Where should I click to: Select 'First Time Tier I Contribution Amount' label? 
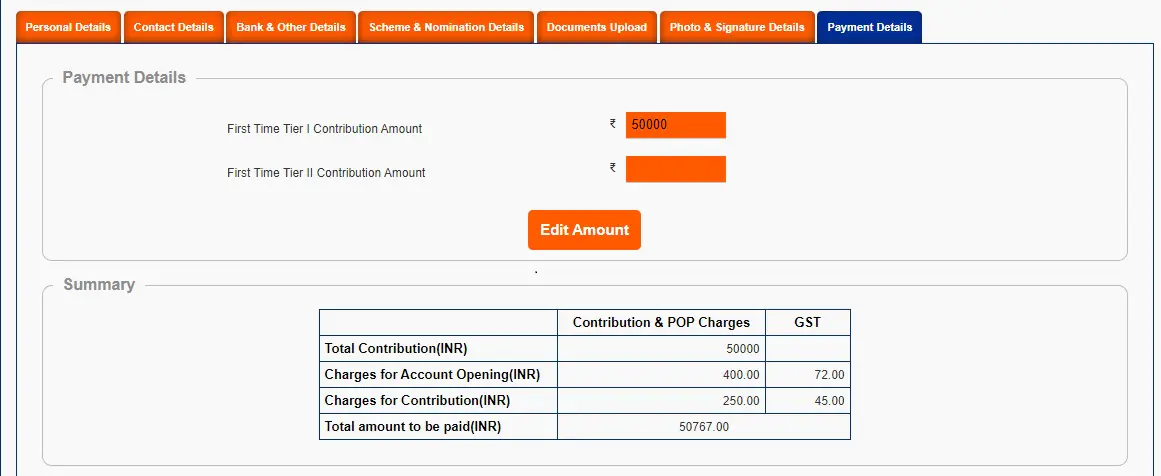pos(324,129)
